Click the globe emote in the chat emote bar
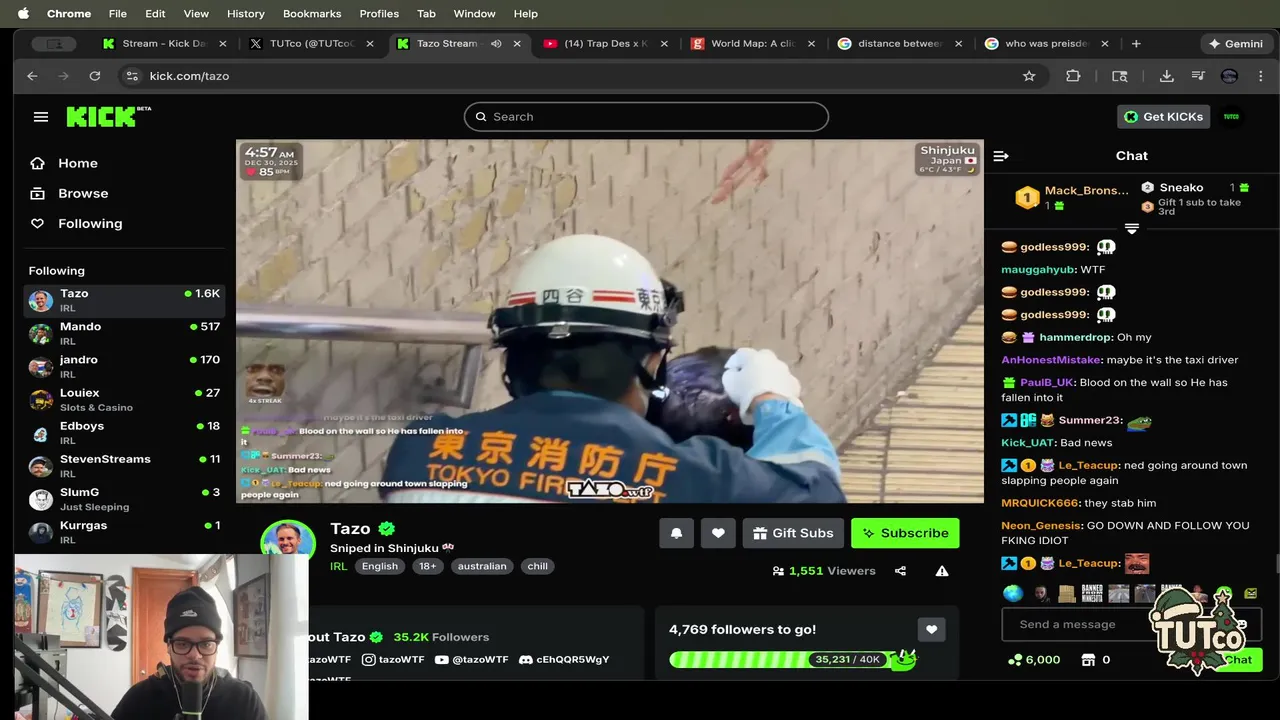Viewport: 1280px width, 720px height. click(x=1013, y=593)
